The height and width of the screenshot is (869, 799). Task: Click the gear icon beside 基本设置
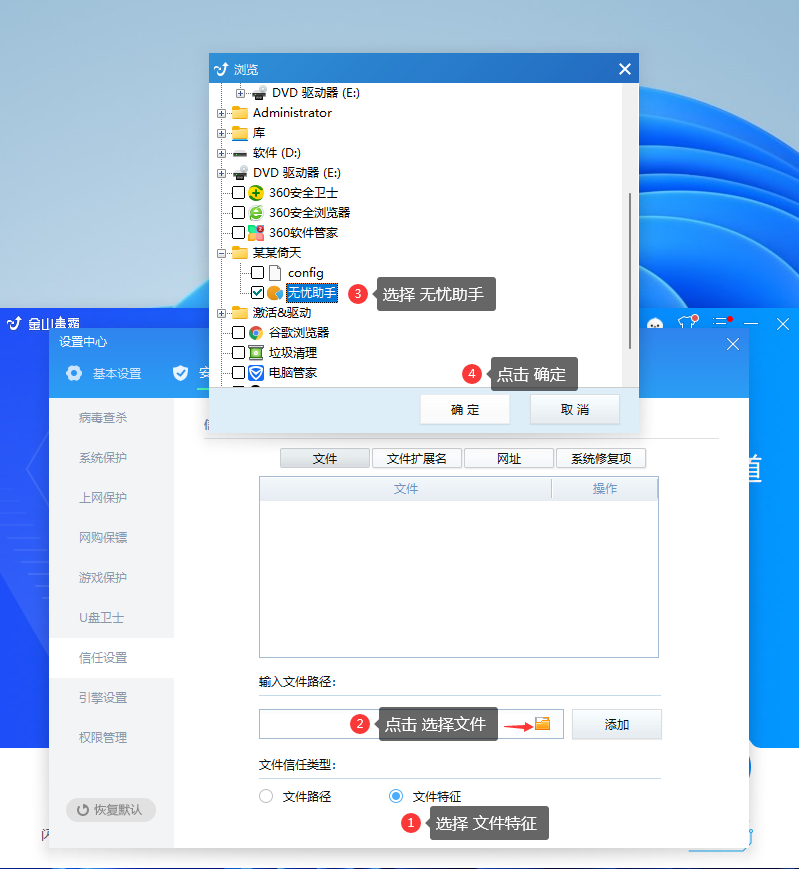[x=74, y=374]
